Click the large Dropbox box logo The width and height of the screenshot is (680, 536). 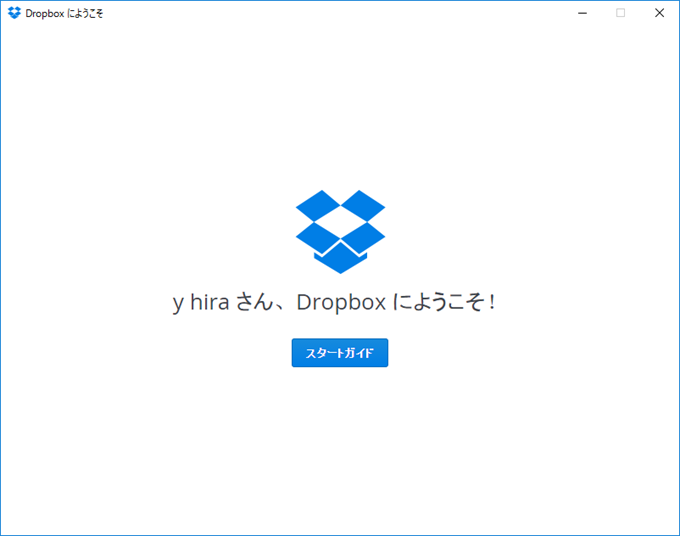[x=340, y=231]
